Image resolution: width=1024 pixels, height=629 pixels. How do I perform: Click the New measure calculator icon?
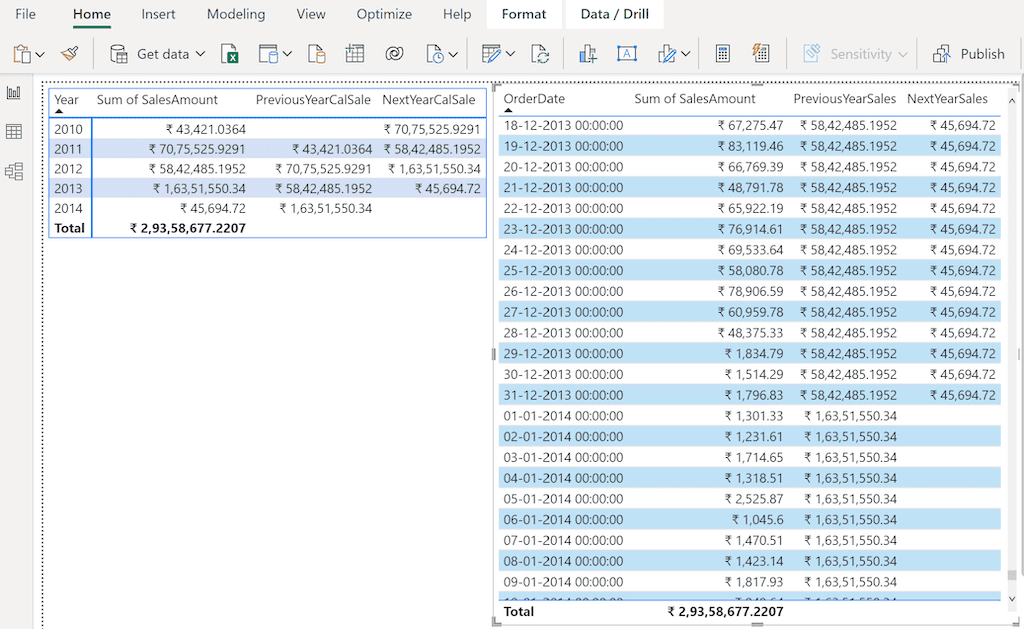(x=723, y=54)
